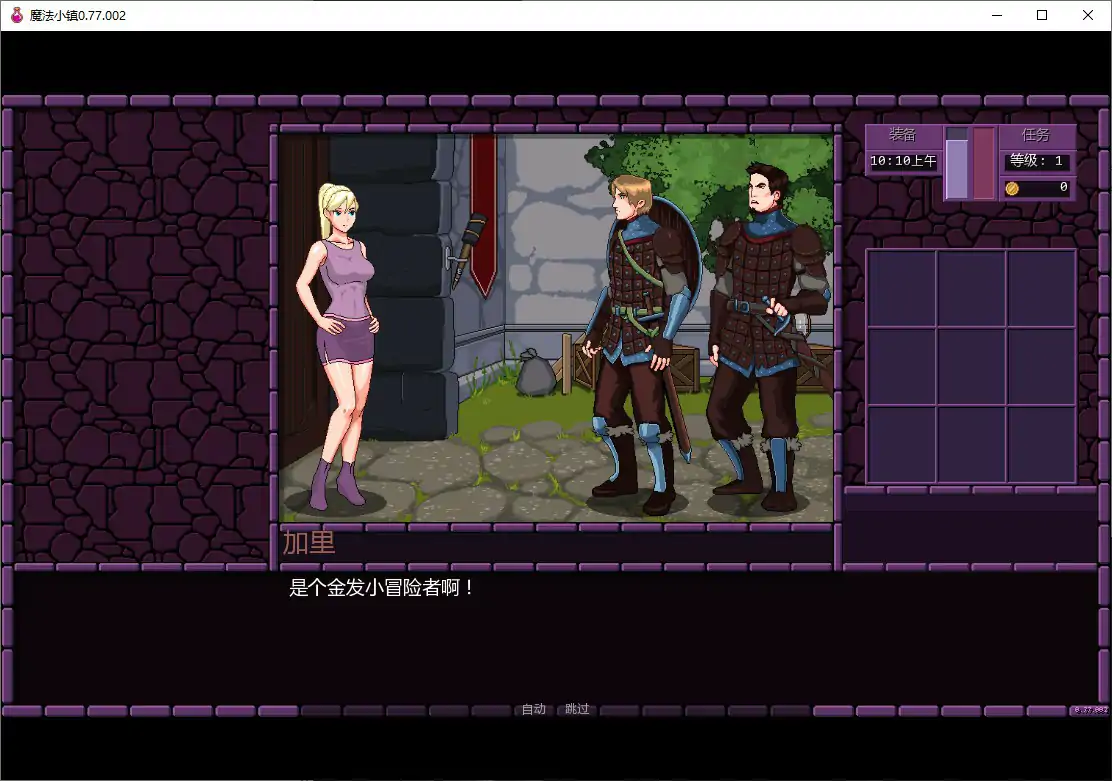Click the dialogue line 是个金发小冒险者啊！
The image size is (1112, 781).
pyautogui.click(x=382, y=587)
